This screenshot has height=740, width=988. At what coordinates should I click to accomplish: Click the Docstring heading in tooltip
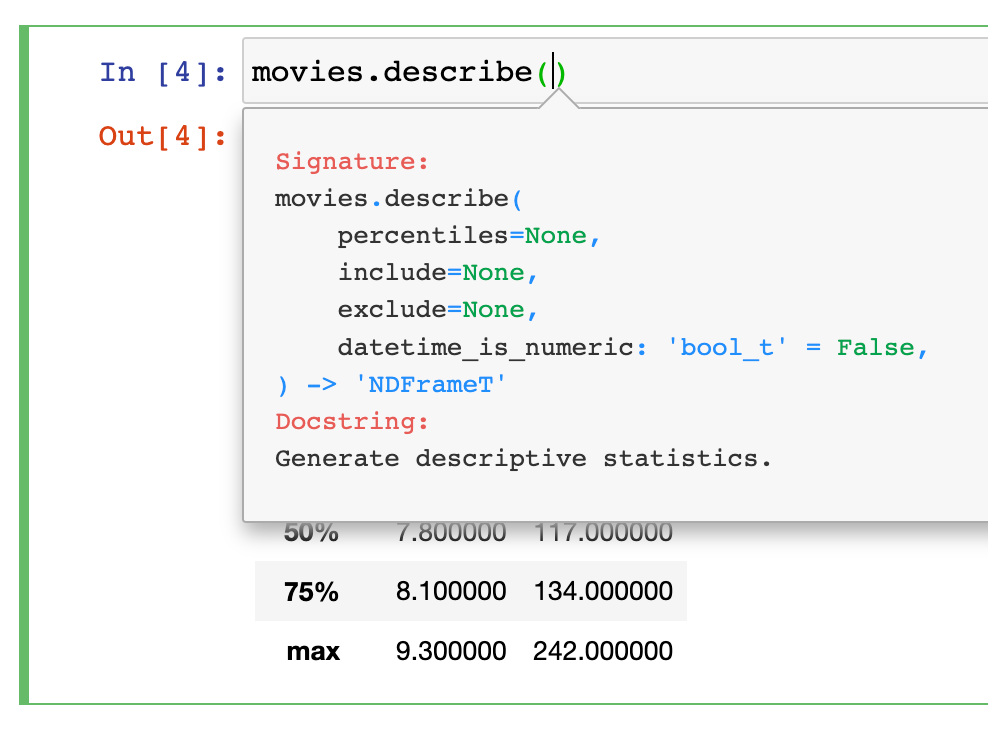352,422
